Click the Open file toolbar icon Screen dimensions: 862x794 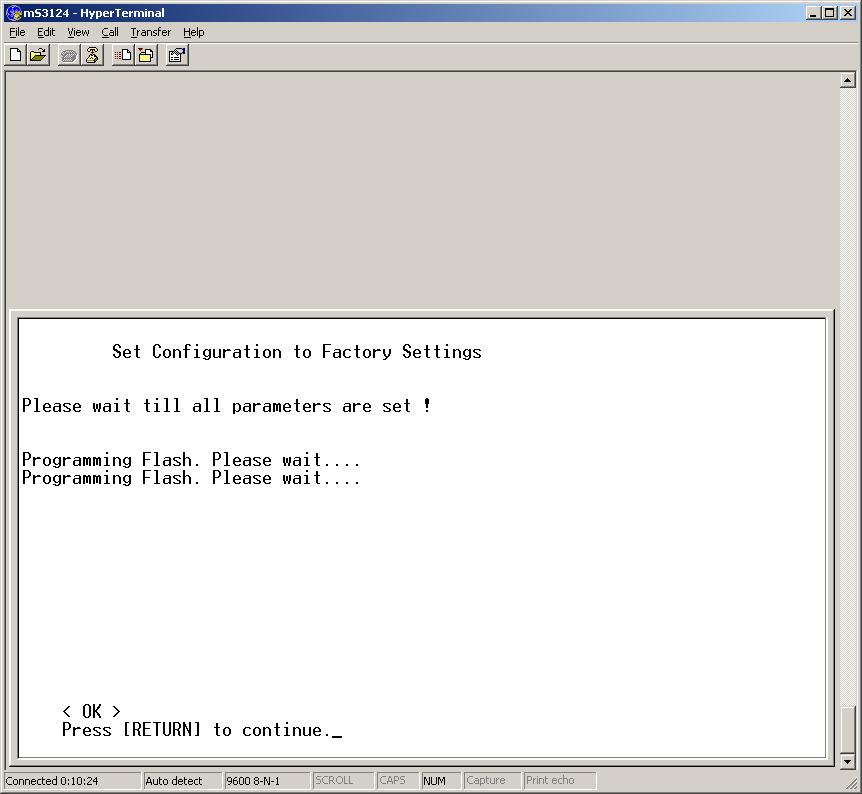38,56
